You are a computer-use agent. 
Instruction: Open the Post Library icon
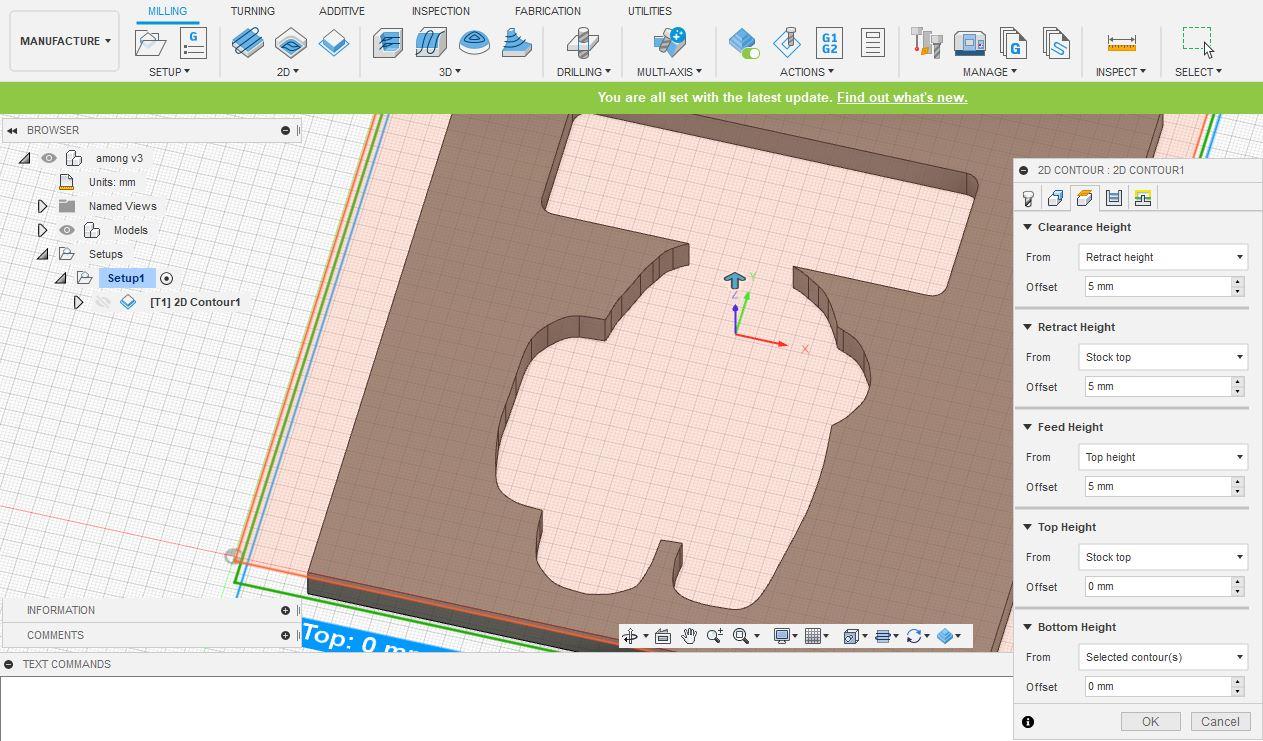(x=1013, y=43)
